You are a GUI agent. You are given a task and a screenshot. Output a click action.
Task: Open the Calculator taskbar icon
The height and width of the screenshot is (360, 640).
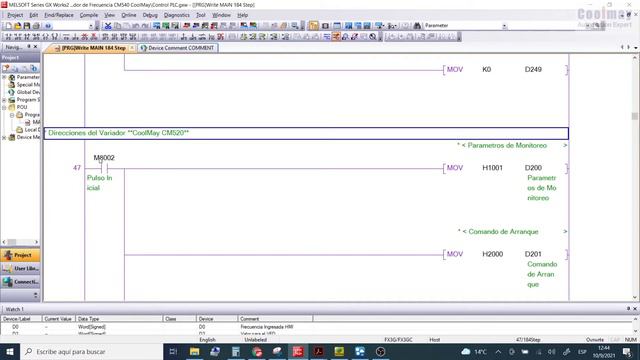[236, 351]
